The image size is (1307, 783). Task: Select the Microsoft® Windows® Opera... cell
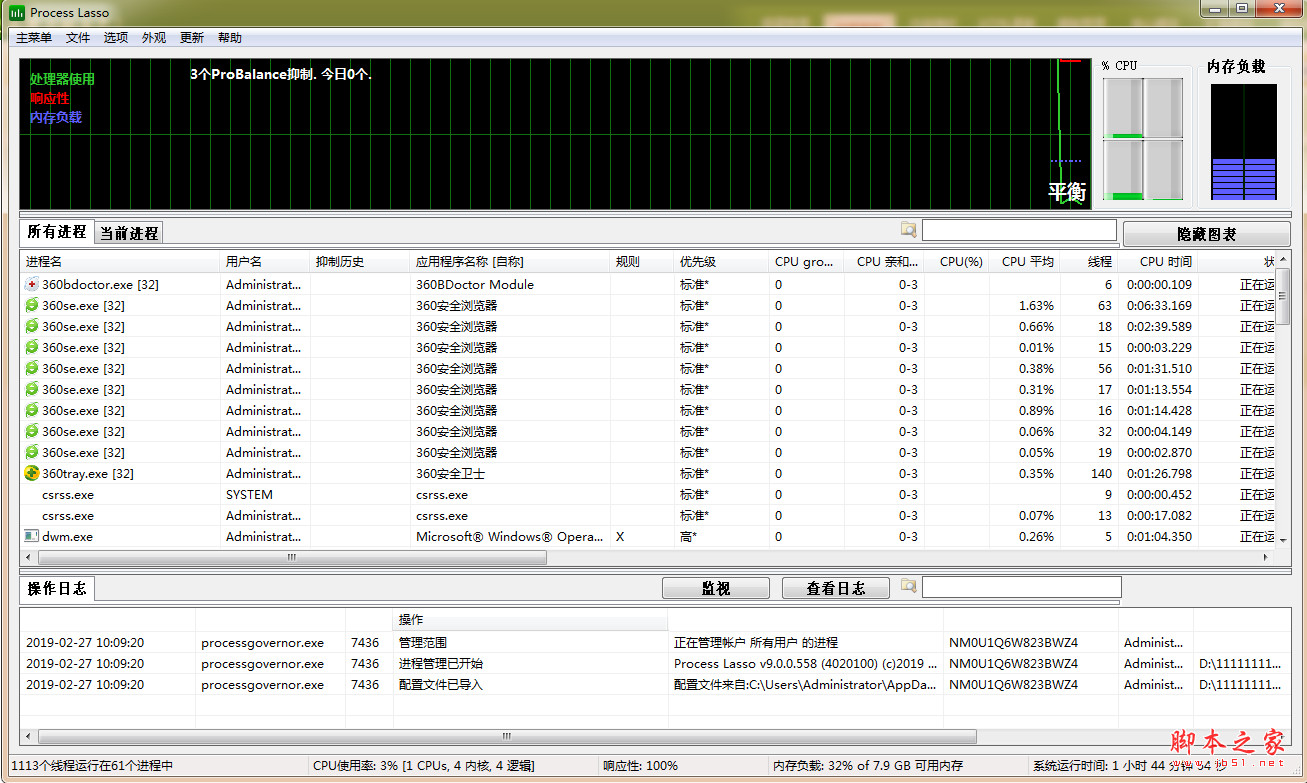(x=509, y=536)
